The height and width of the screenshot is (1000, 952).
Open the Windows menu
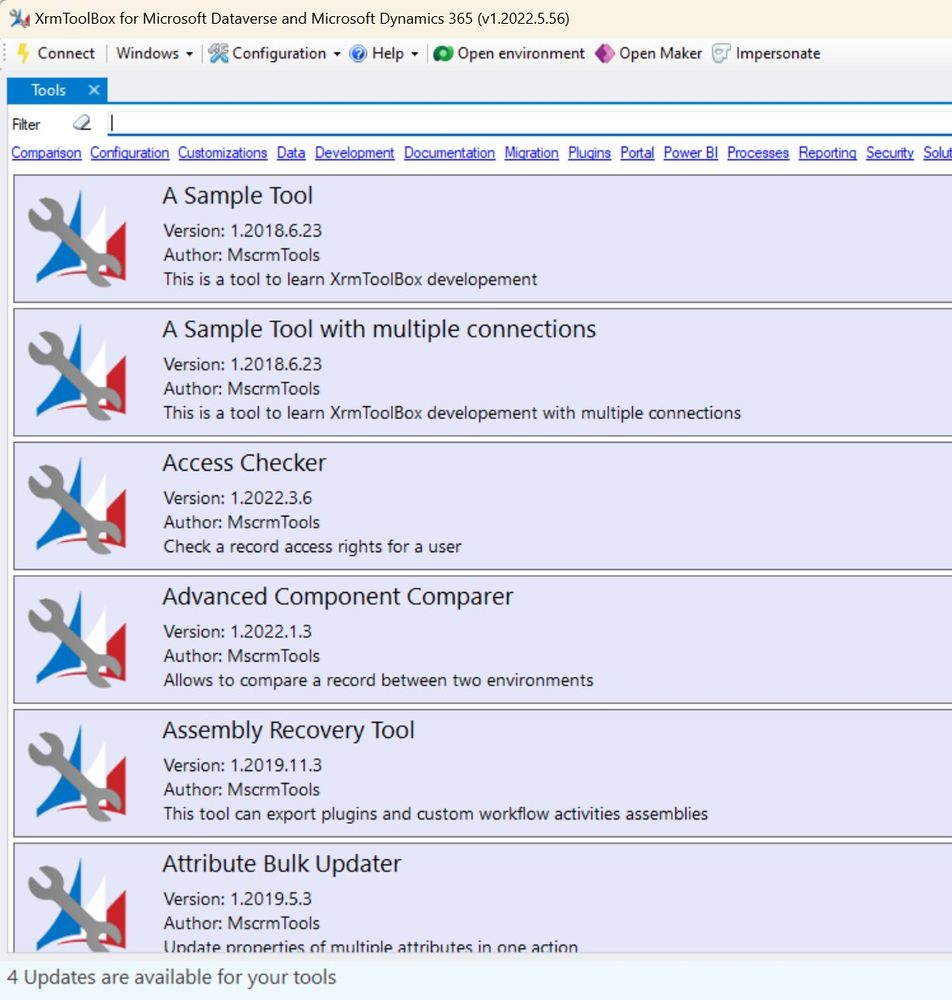coord(147,53)
